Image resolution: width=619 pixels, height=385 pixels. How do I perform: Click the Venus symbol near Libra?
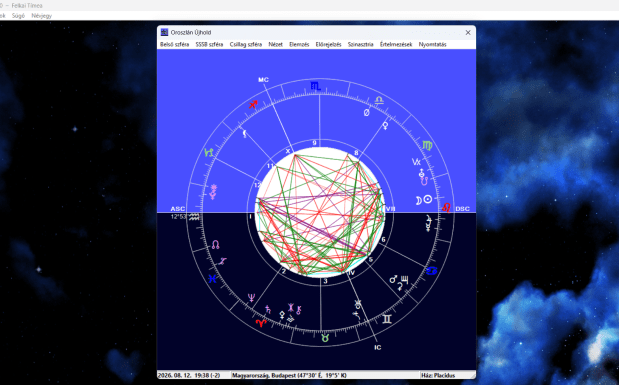[385, 126]
